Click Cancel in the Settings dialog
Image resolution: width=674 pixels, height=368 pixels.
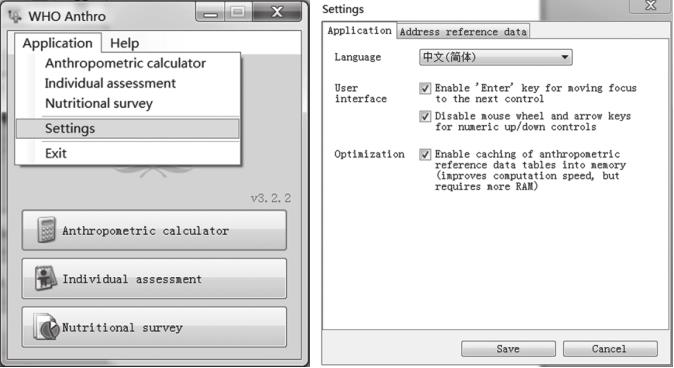610,349
